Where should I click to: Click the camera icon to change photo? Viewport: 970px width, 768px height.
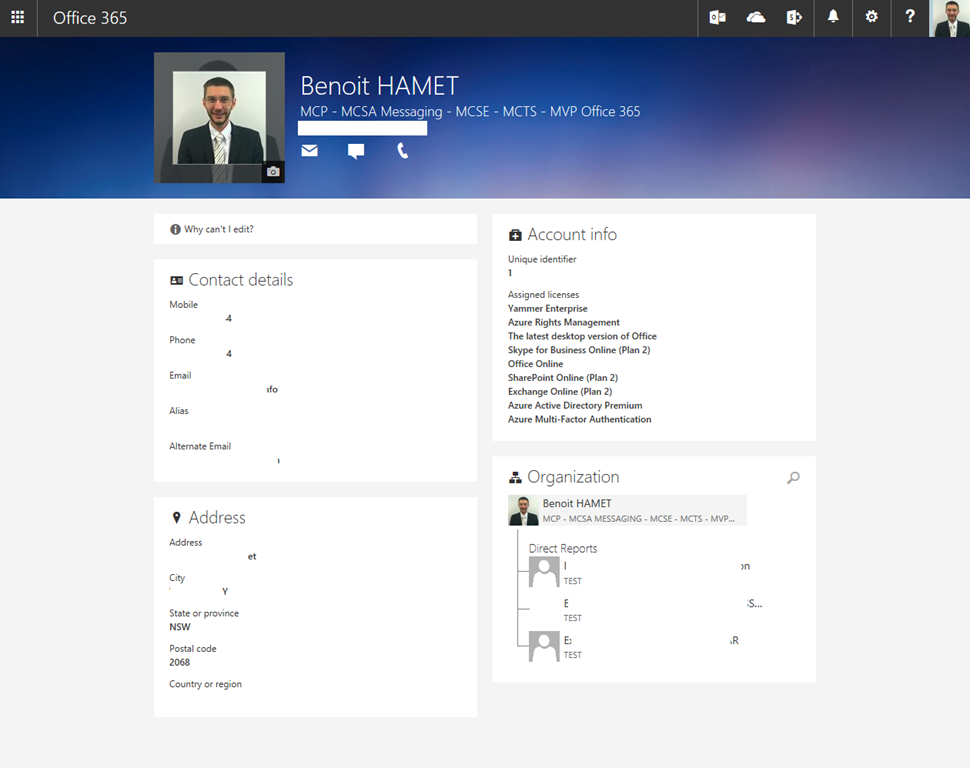click(273, 172)
